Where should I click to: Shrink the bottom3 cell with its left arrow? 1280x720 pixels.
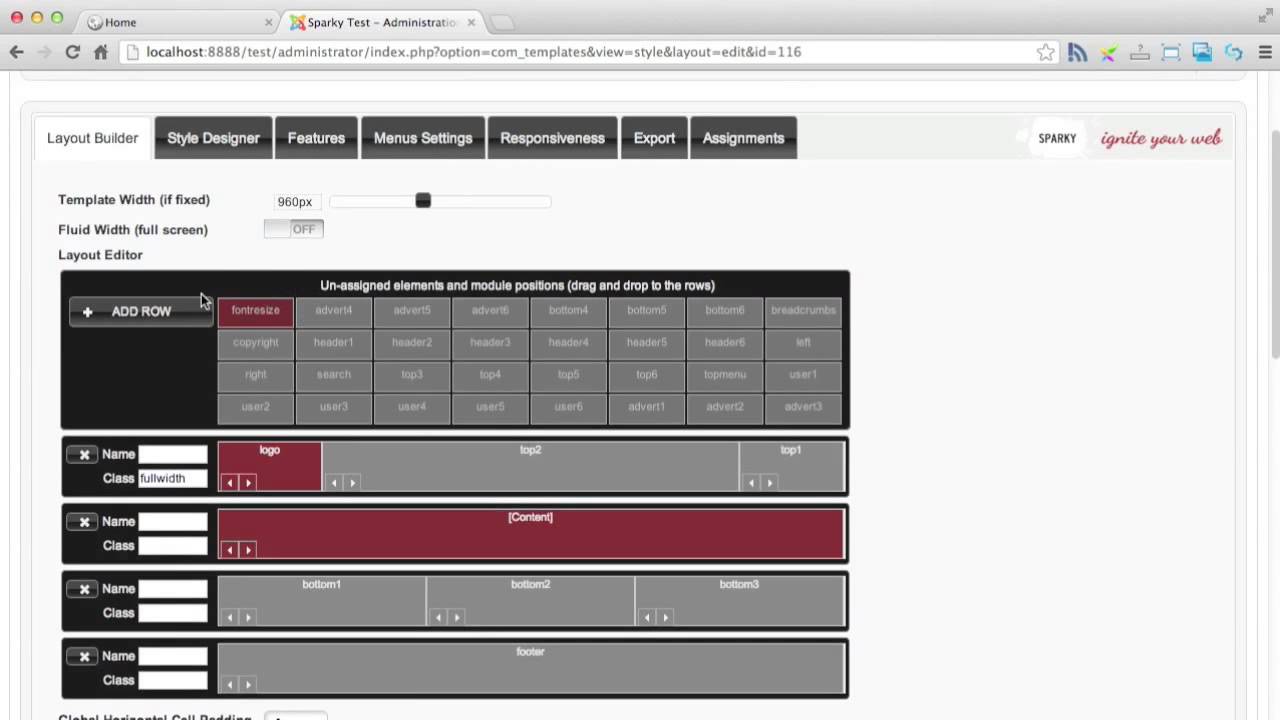pos(647,617)
